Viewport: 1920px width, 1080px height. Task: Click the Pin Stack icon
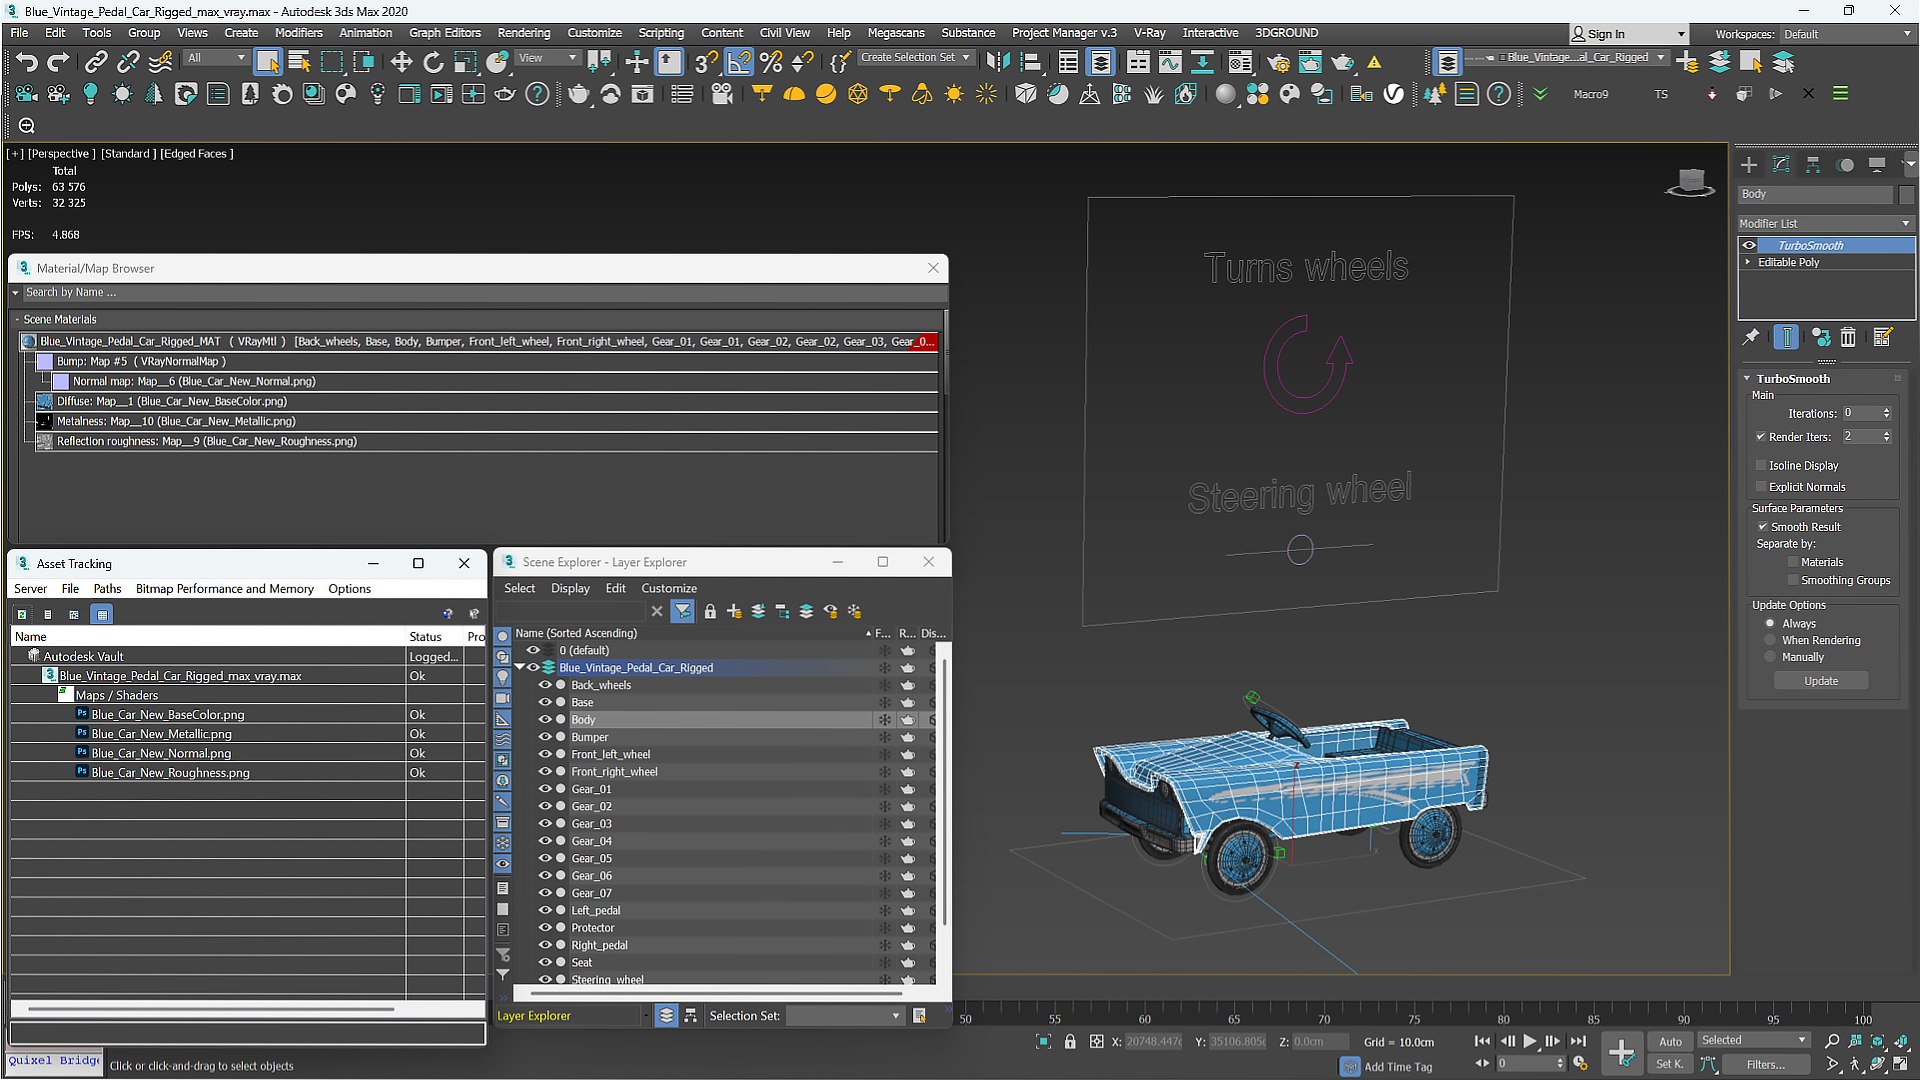click(1751, 338)
